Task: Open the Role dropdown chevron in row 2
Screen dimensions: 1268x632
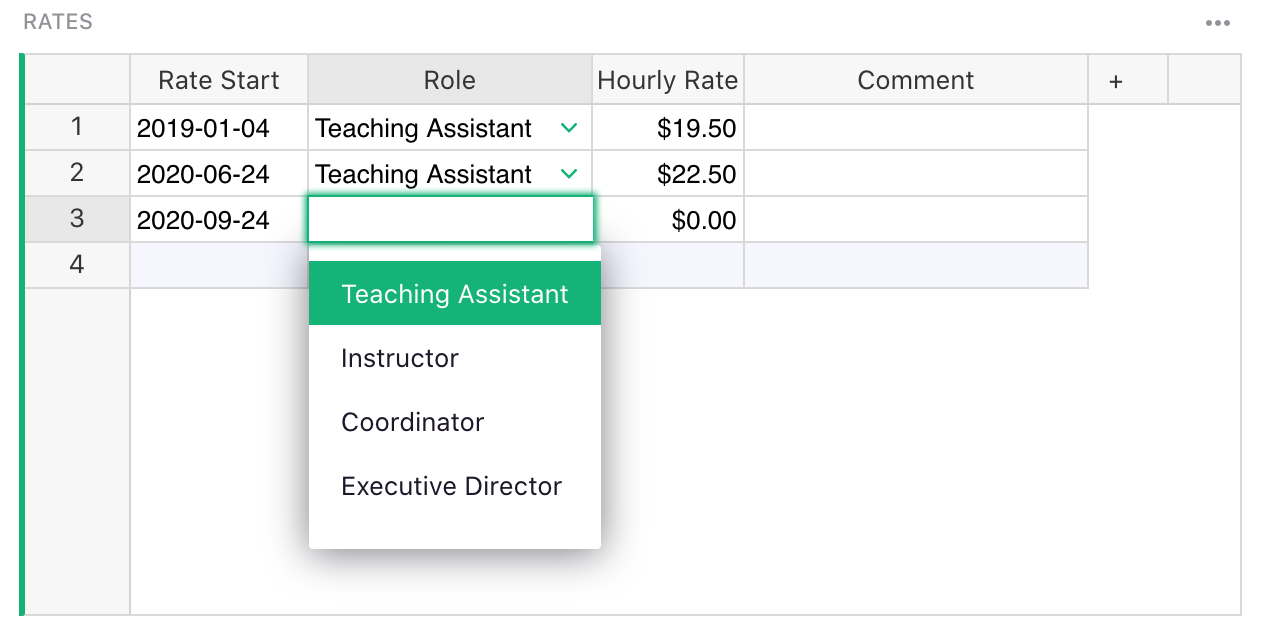Action: 568,173
